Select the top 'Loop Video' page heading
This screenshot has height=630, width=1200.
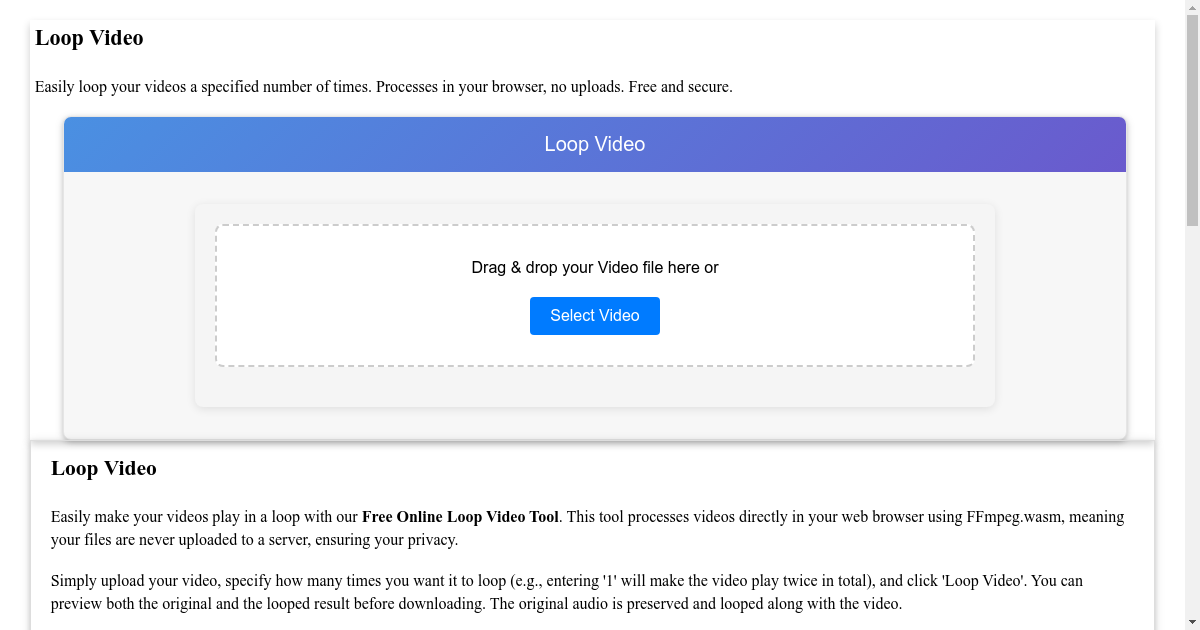click(x=89, y=38)
